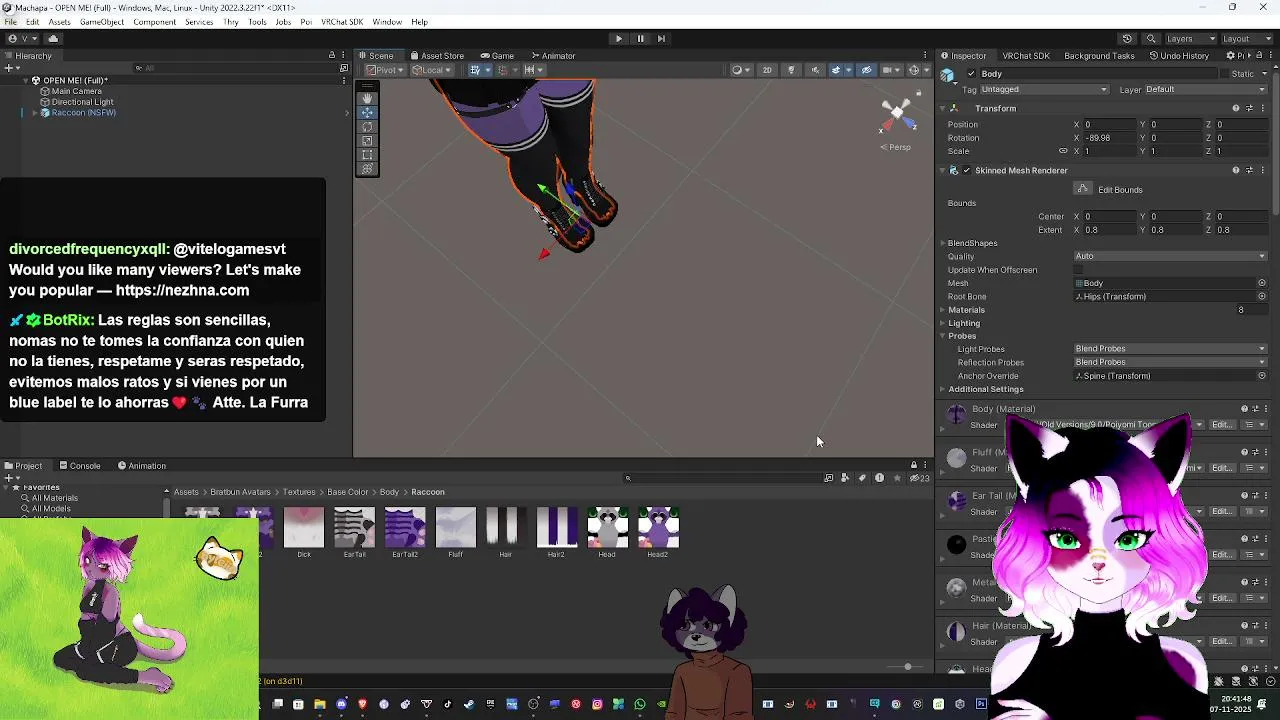Select the Transform combined tool
The image size is (1280, 720).
367,168
